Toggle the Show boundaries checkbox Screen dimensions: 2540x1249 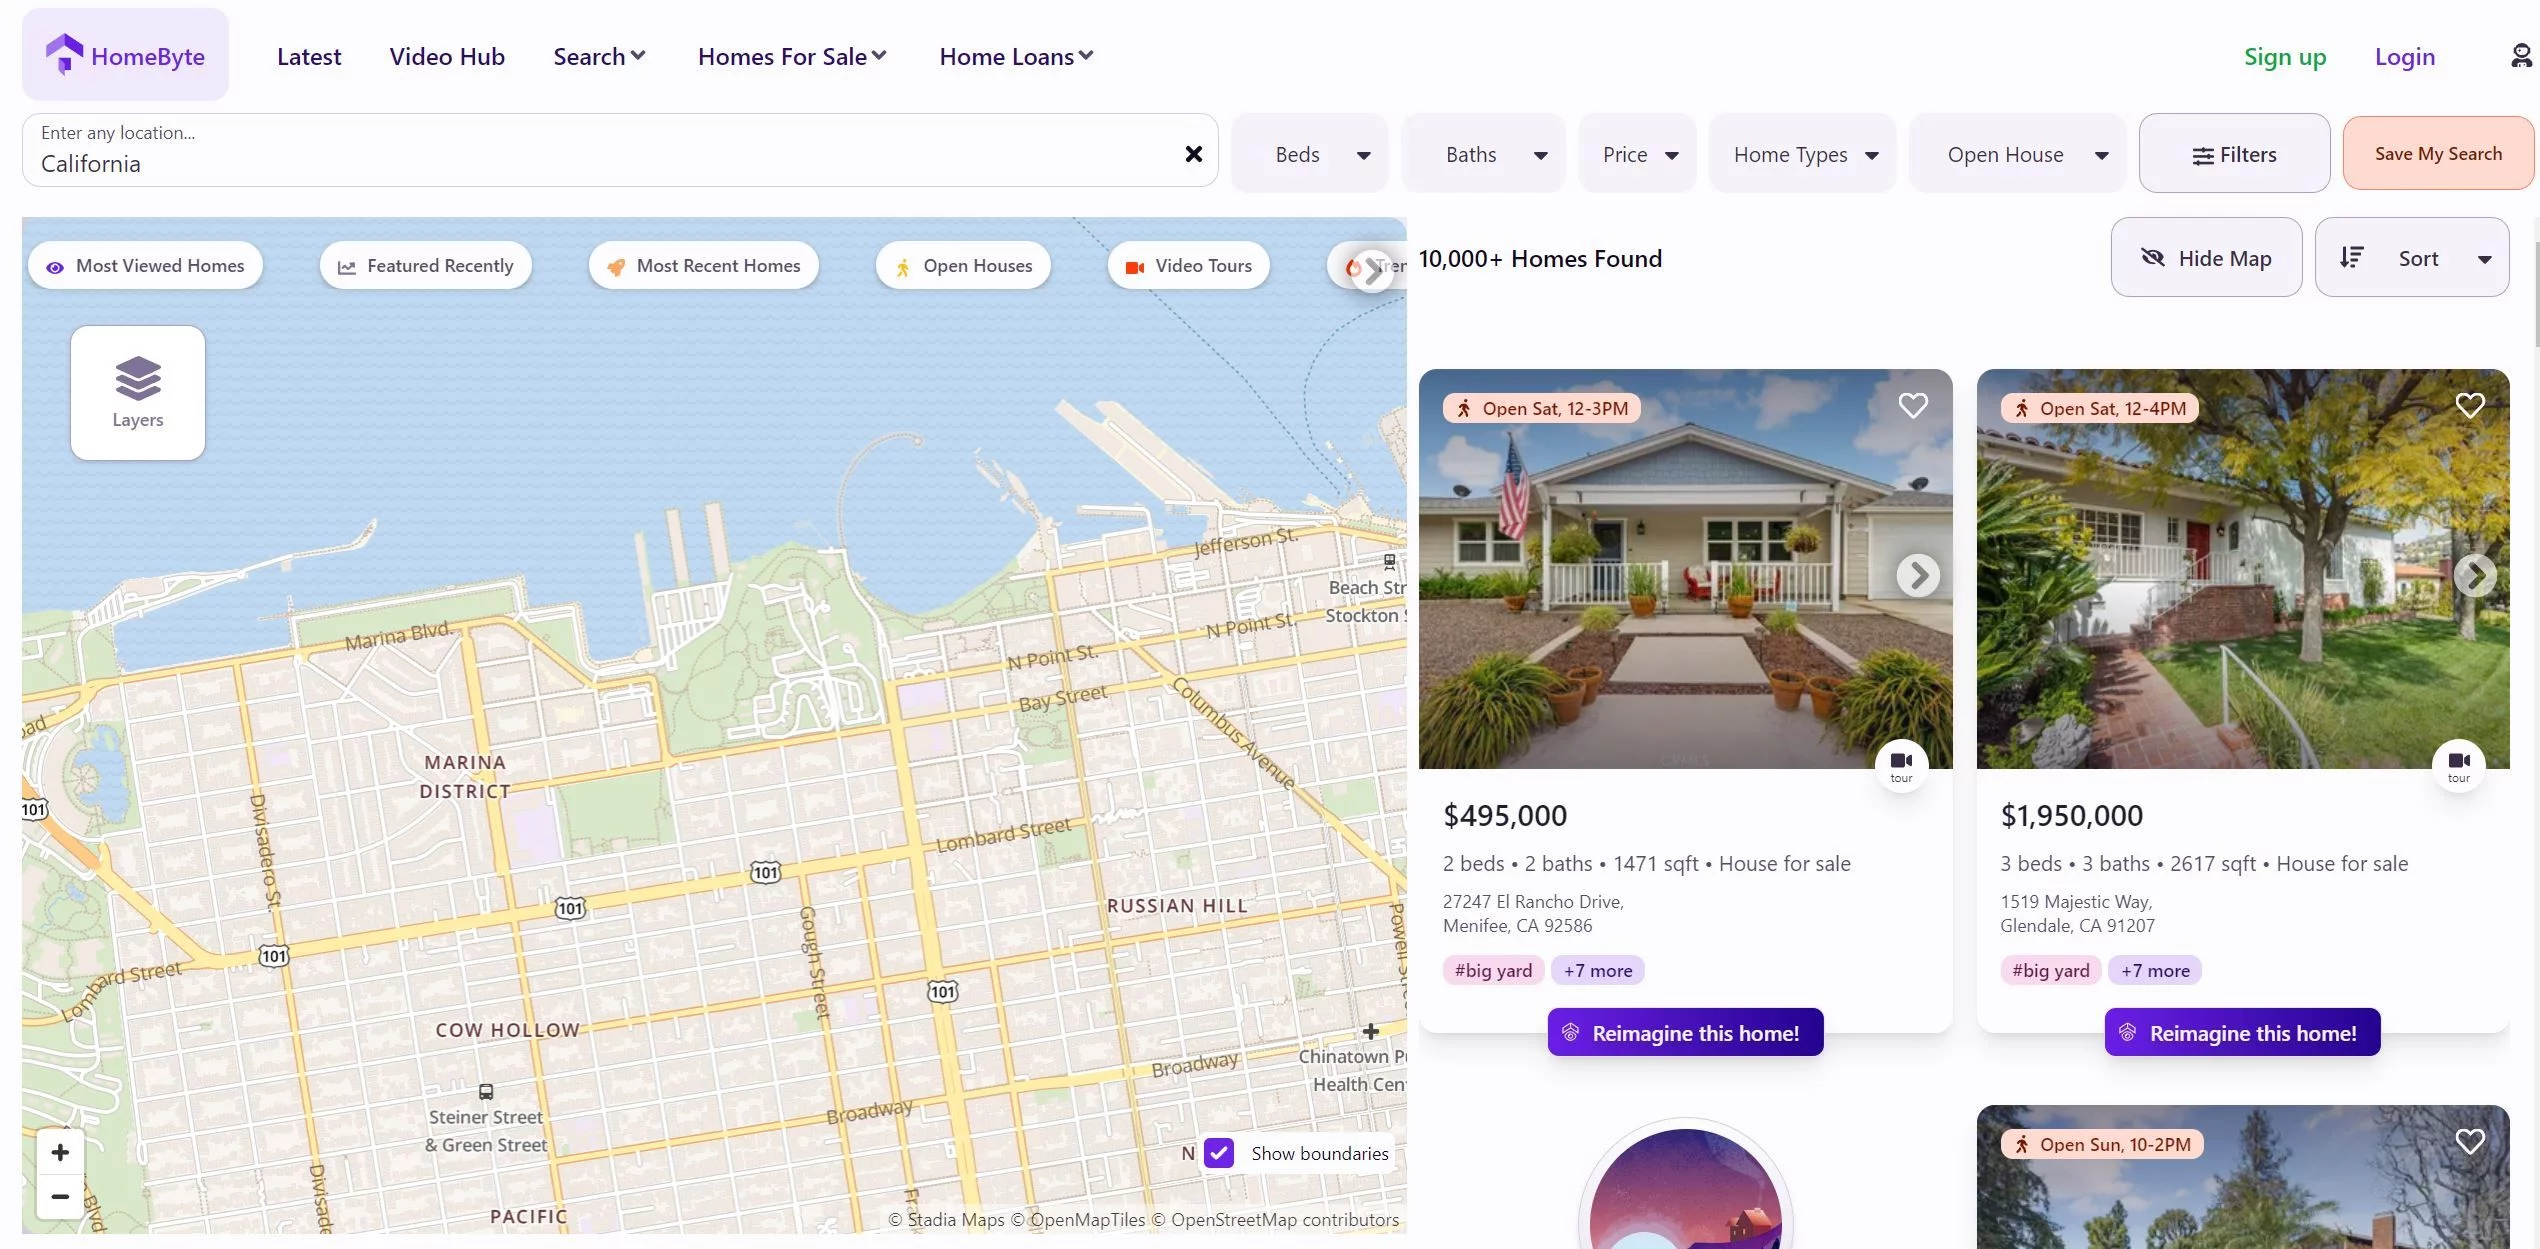pos(1220,1152)
